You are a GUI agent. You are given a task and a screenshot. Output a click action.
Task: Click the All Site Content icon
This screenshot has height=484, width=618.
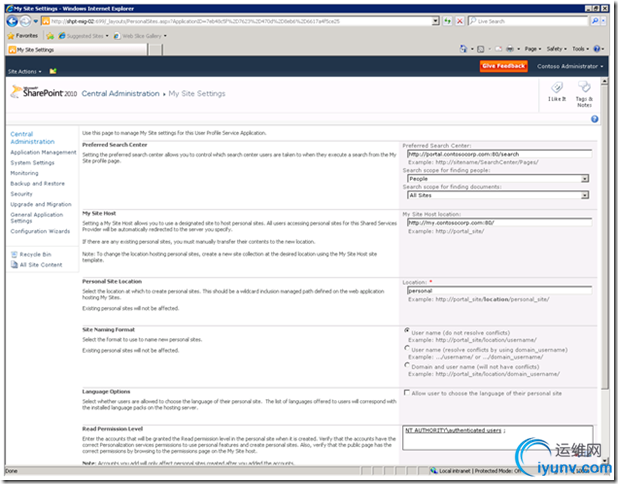(14, 265)
